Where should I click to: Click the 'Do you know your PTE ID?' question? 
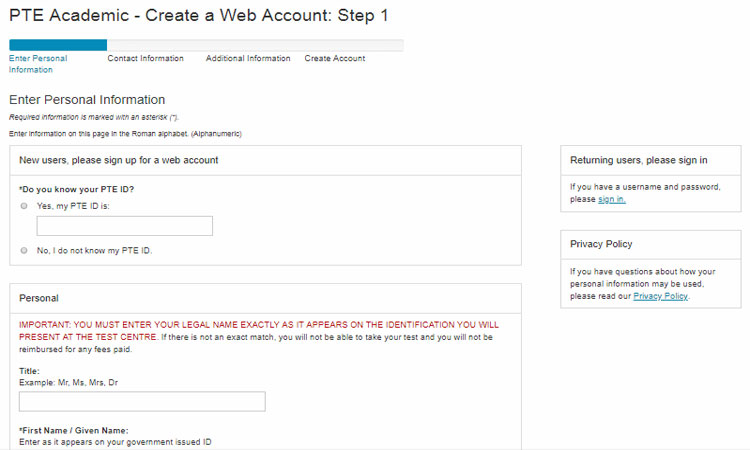(x=77, y=189)
